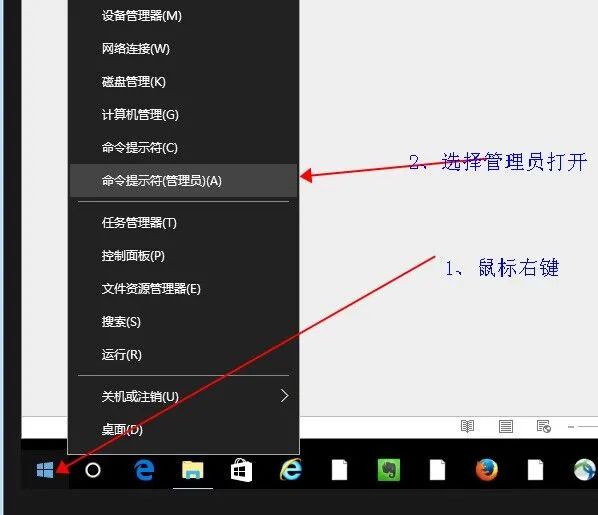Select 运行(R) menu entry

183,354
